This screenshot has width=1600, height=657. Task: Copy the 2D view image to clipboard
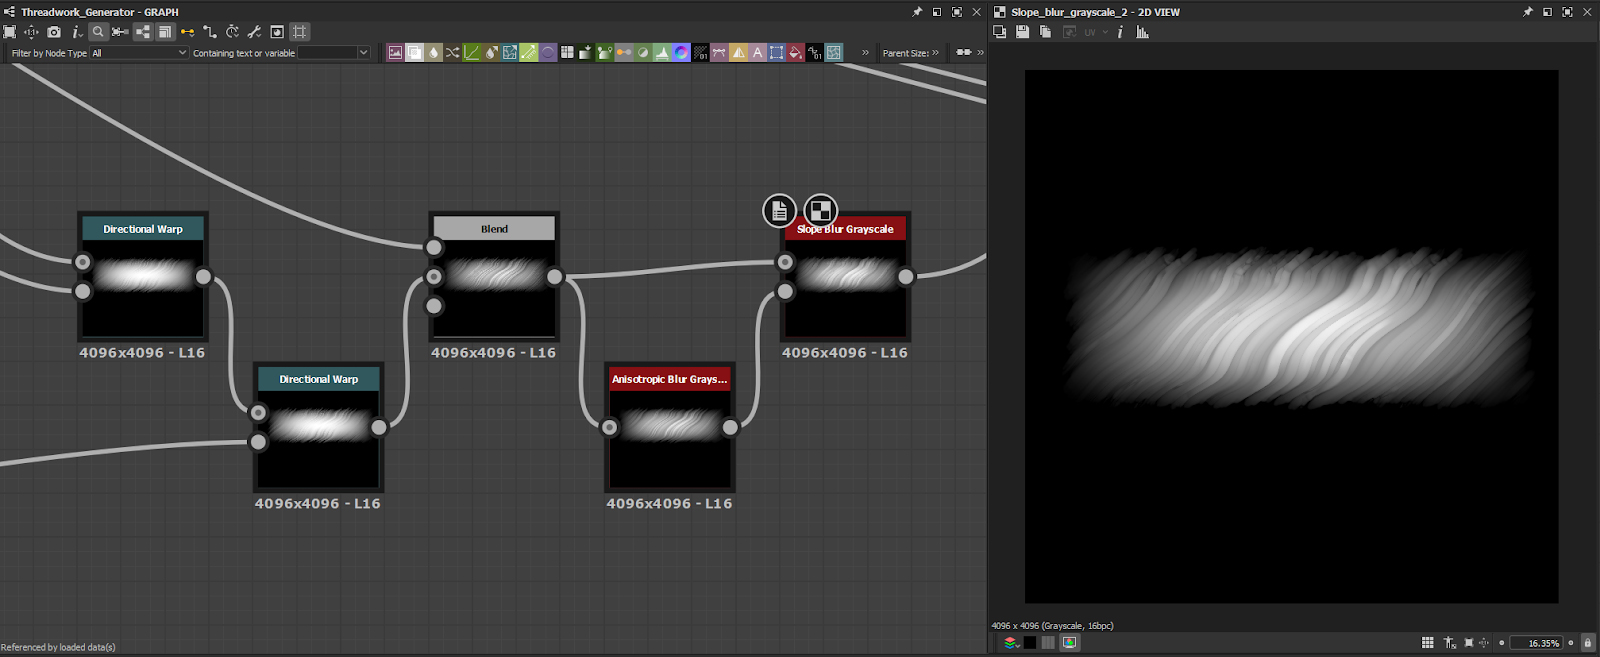point(999,32)
